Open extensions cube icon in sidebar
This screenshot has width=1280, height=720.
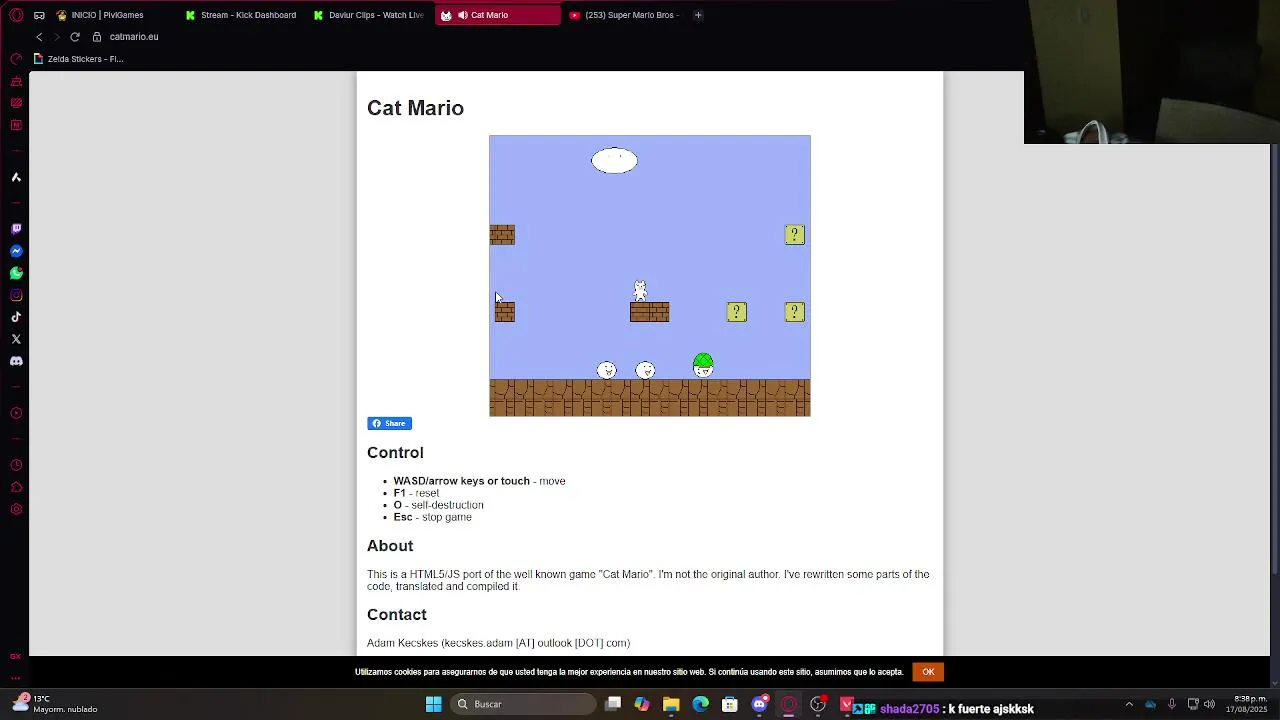pos(16,487)
